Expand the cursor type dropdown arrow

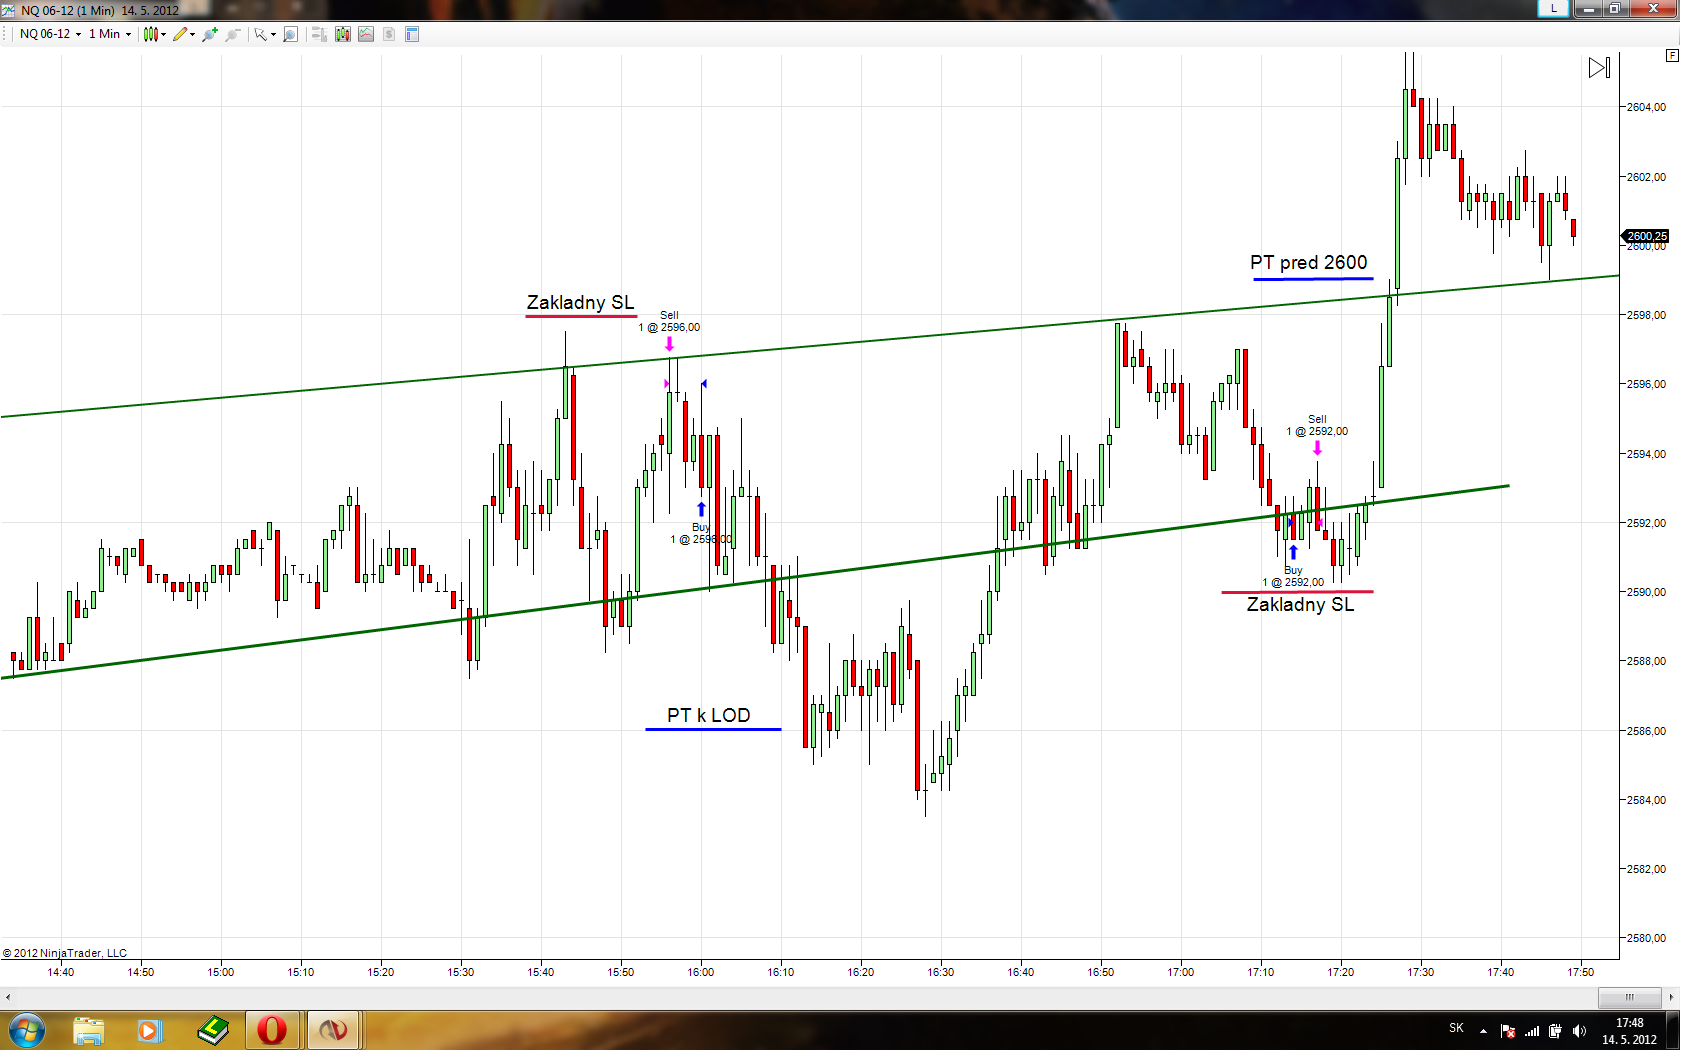pos(273,34)
